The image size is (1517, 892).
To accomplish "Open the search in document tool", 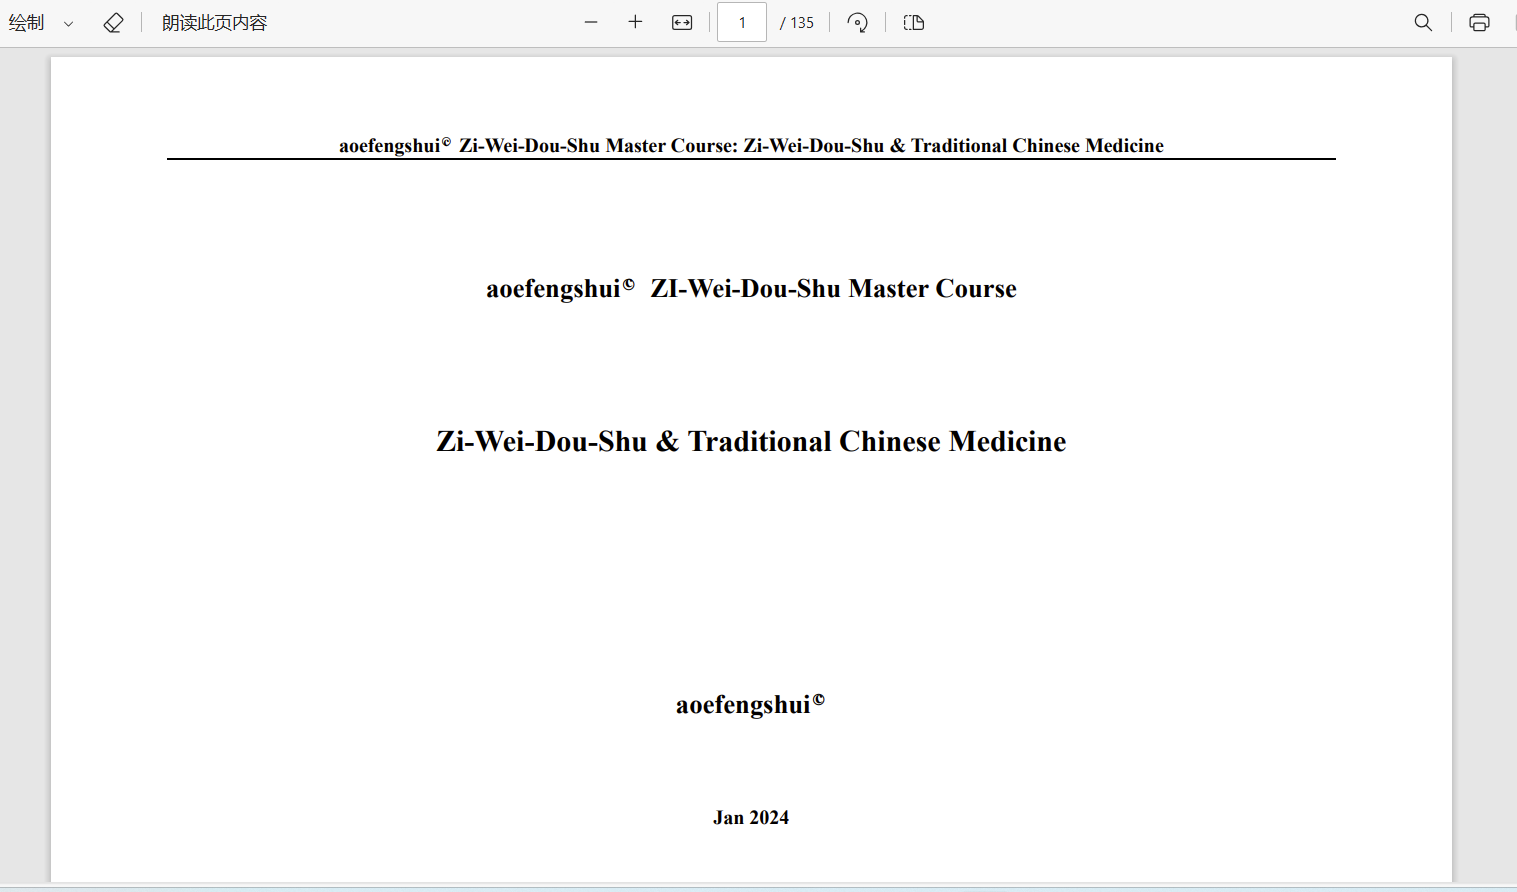I will 1423,22.
